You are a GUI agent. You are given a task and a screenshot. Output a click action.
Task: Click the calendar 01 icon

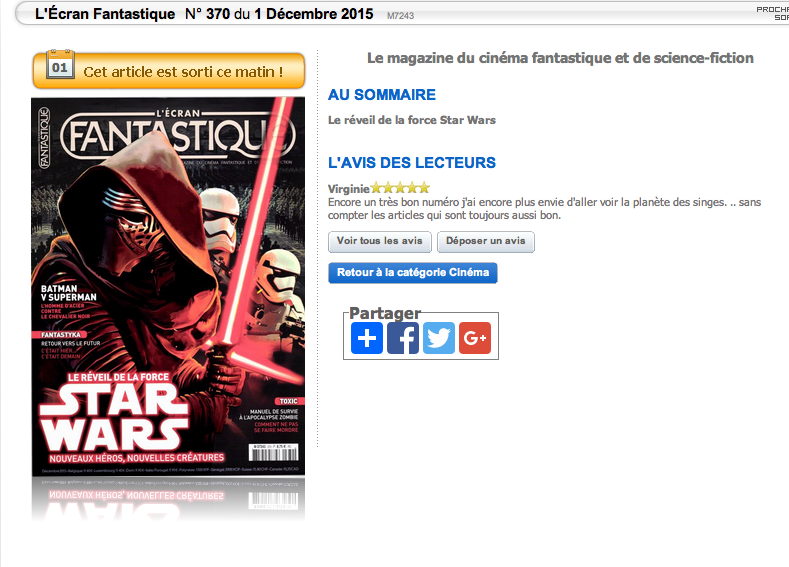coord(60,64)
